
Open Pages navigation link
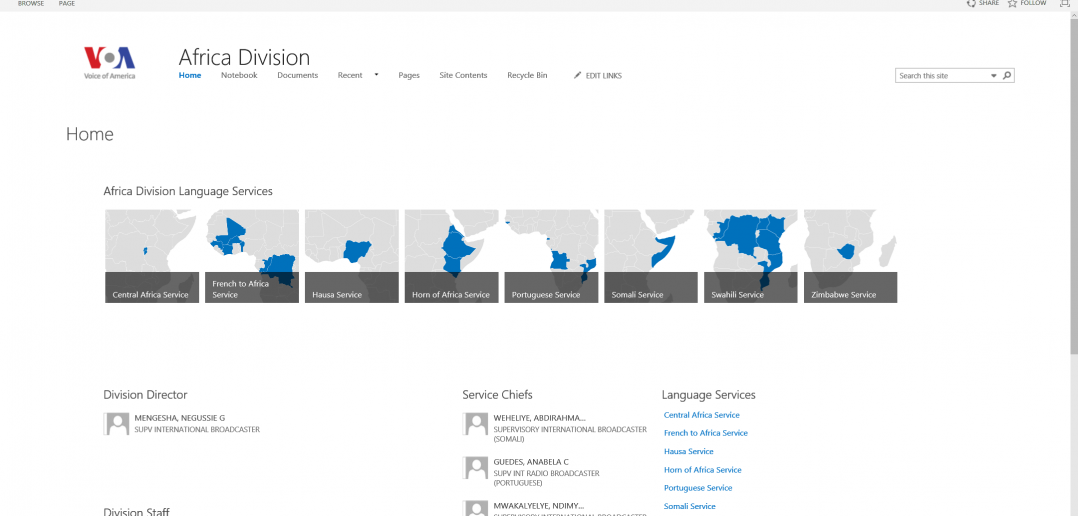pos(409,76)
